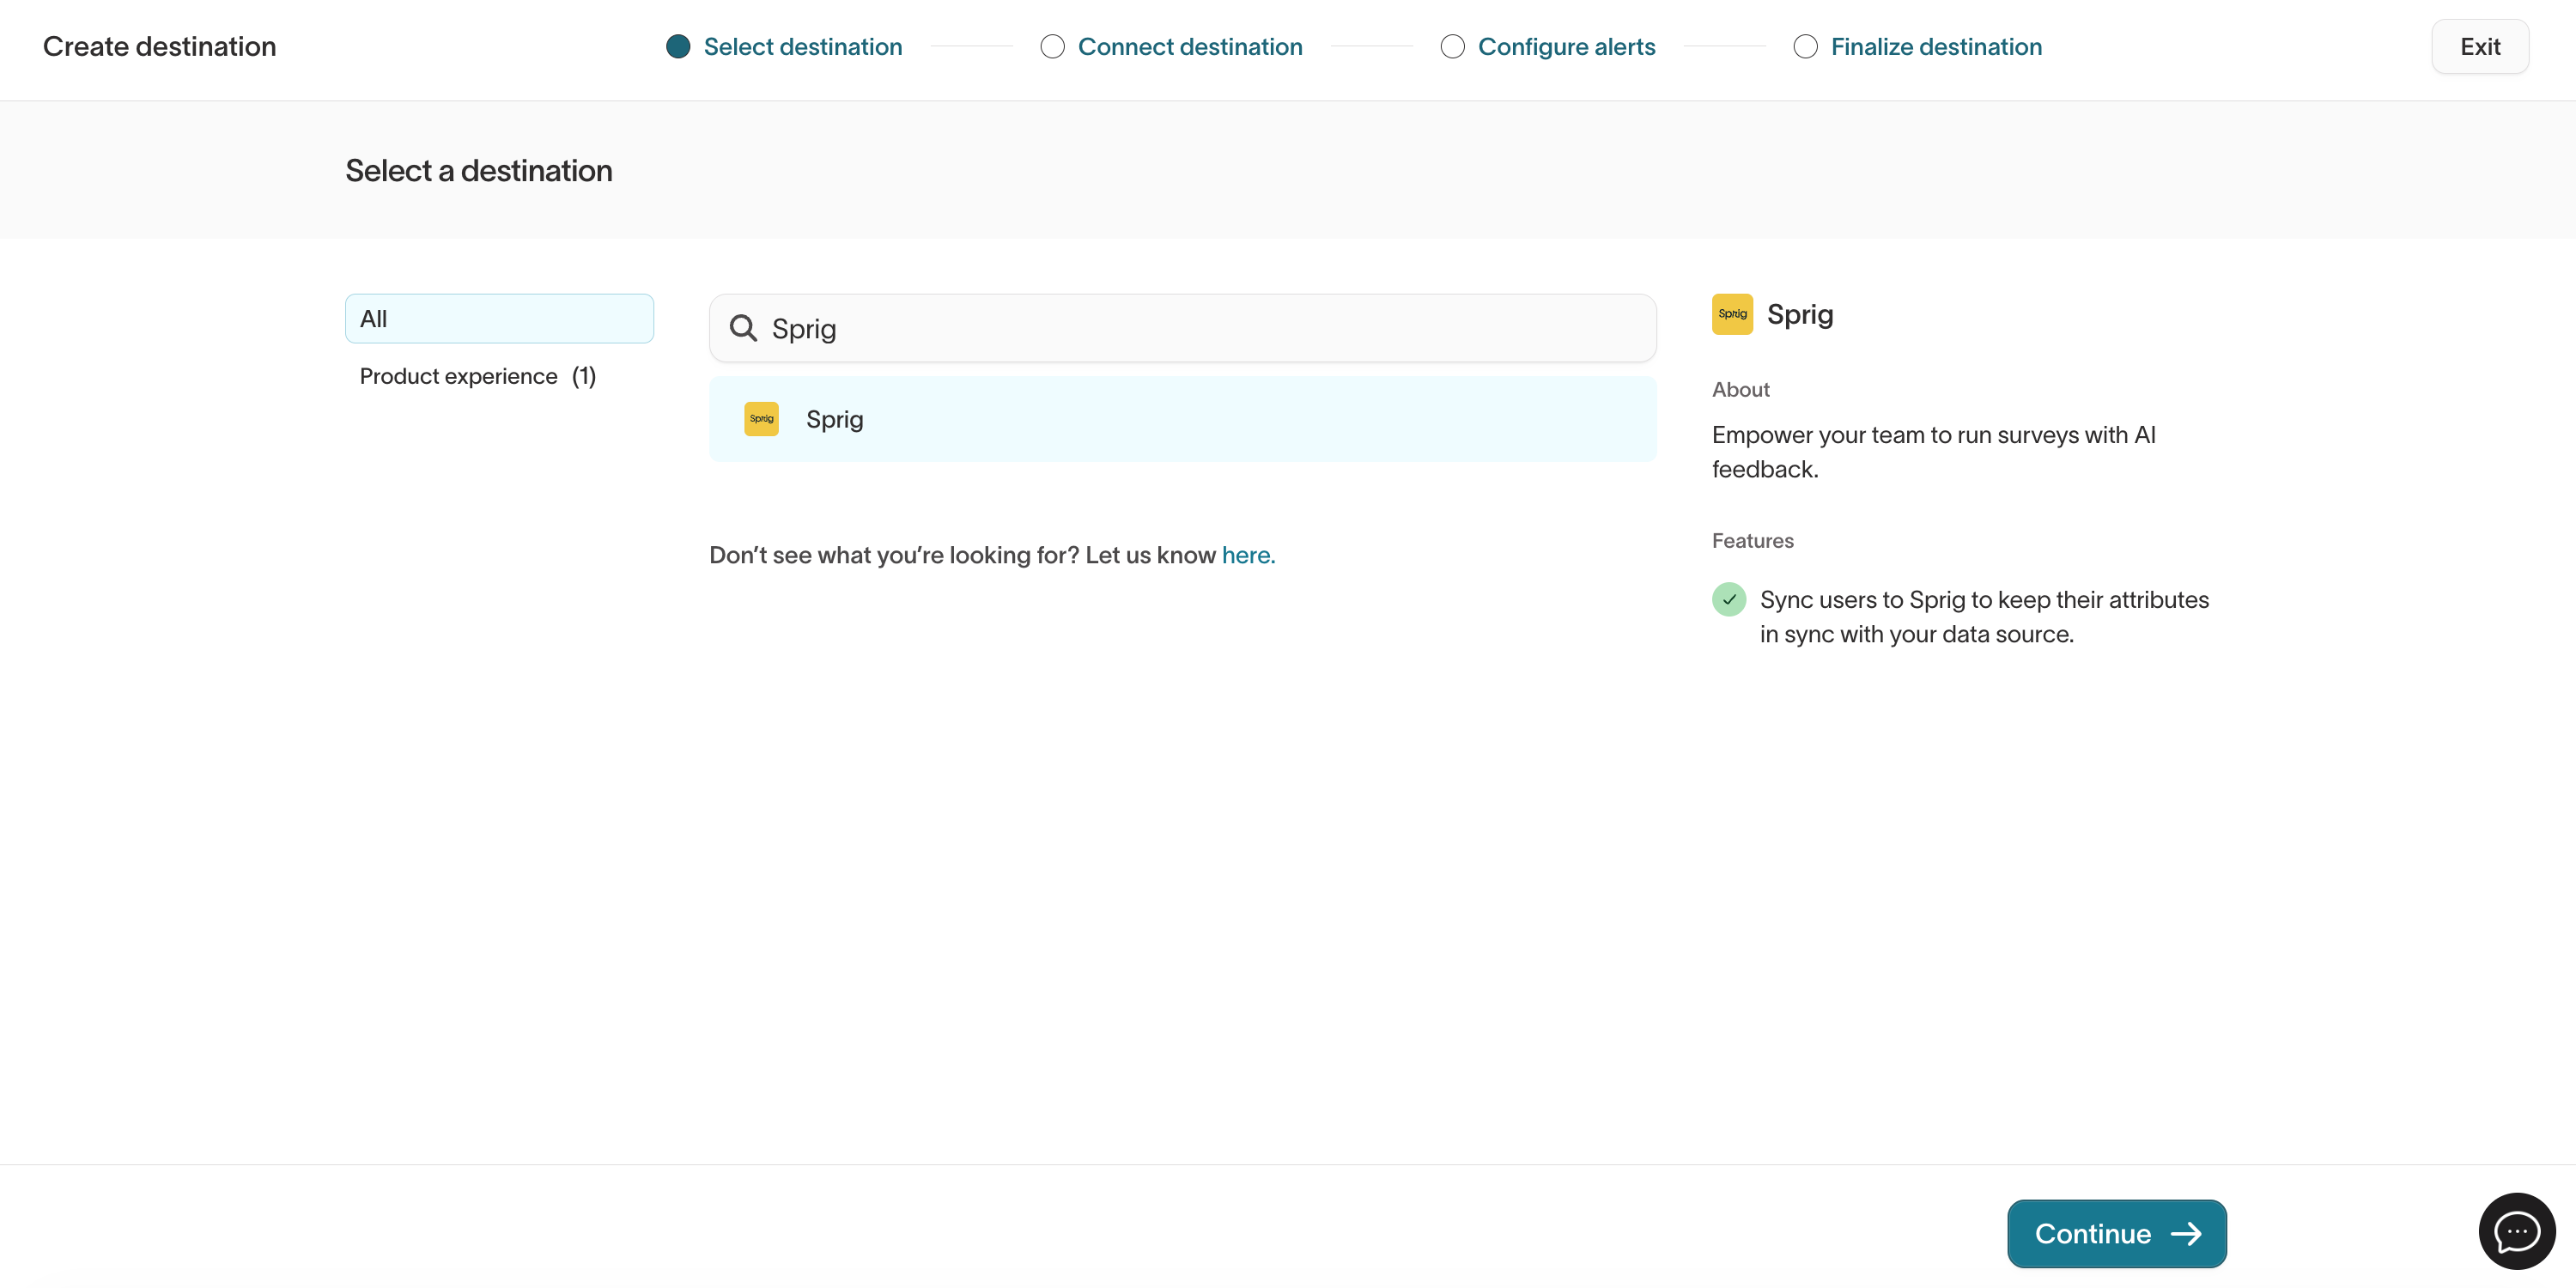The height and width of the screenshot is (1288, 2576).
Task: Click the arrow on Continue button
Action: [2186, 1234]
